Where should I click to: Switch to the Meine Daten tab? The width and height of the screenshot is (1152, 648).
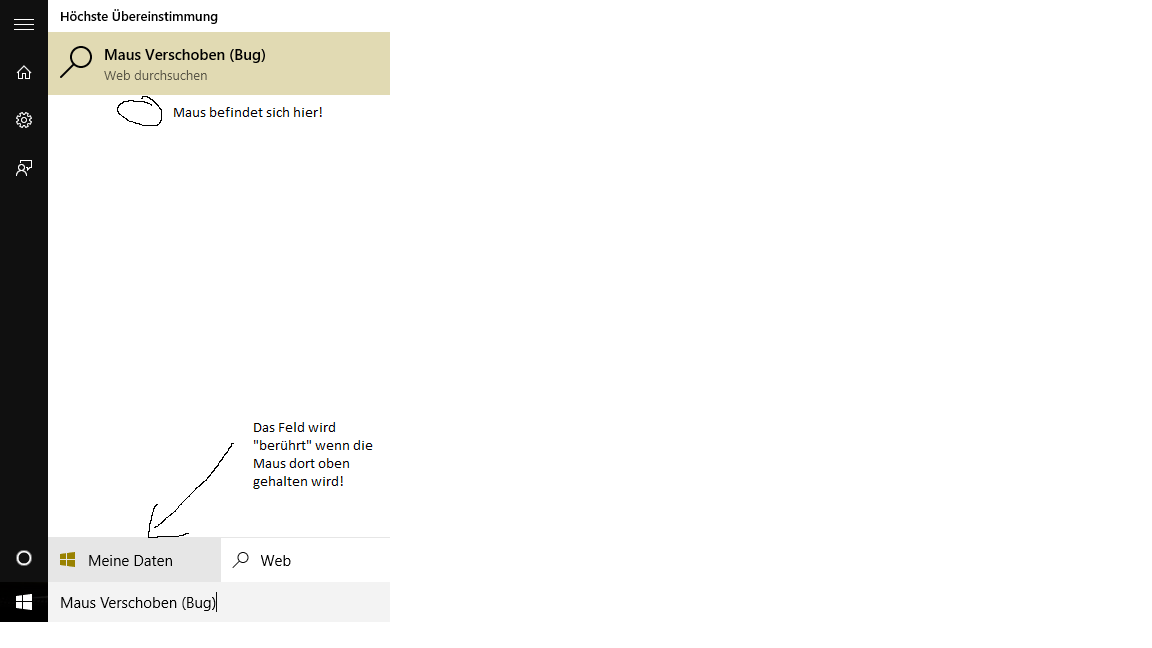(135, 560)
